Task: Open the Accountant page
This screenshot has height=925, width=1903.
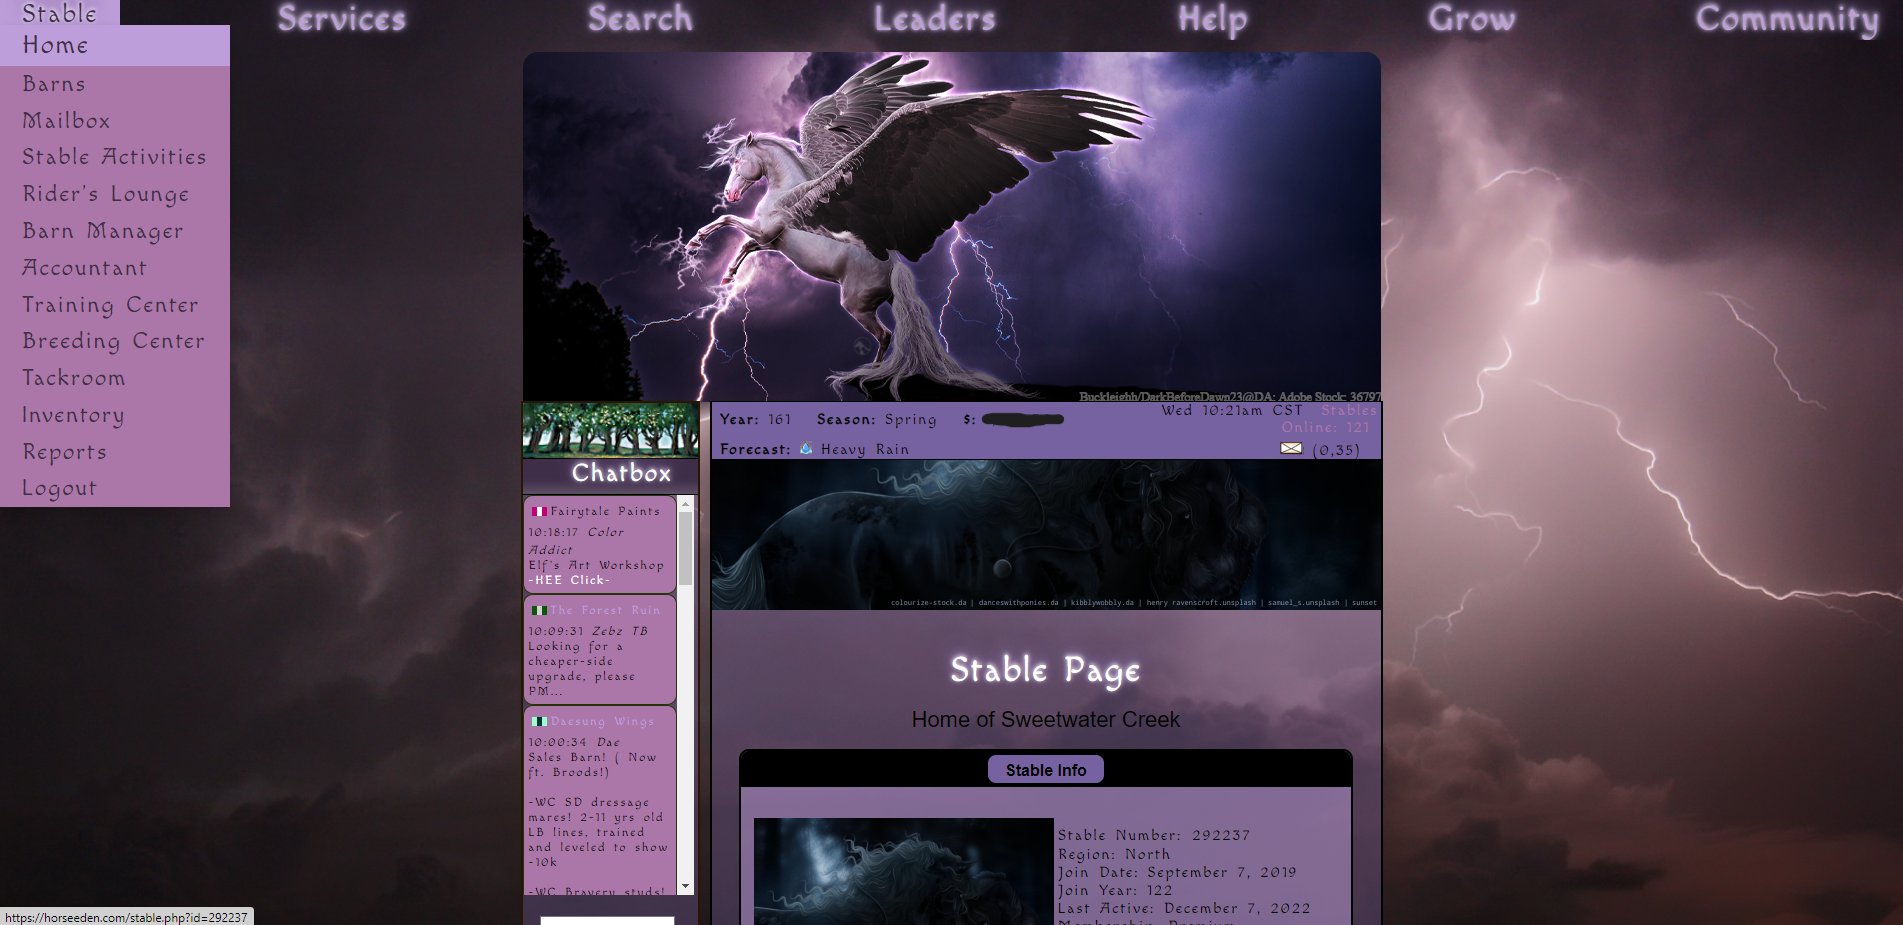Action: coord(115,268)
